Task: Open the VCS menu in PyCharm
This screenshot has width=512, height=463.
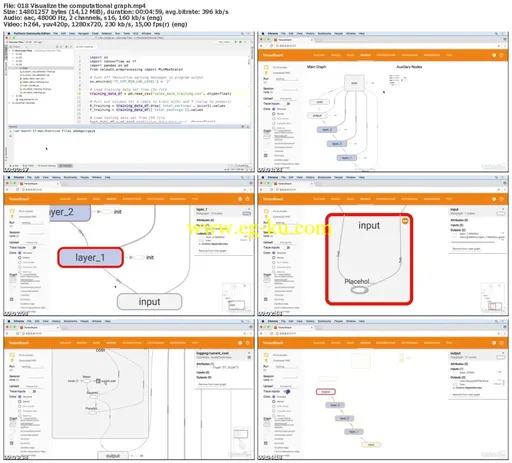Action: [x=135, y=34]
